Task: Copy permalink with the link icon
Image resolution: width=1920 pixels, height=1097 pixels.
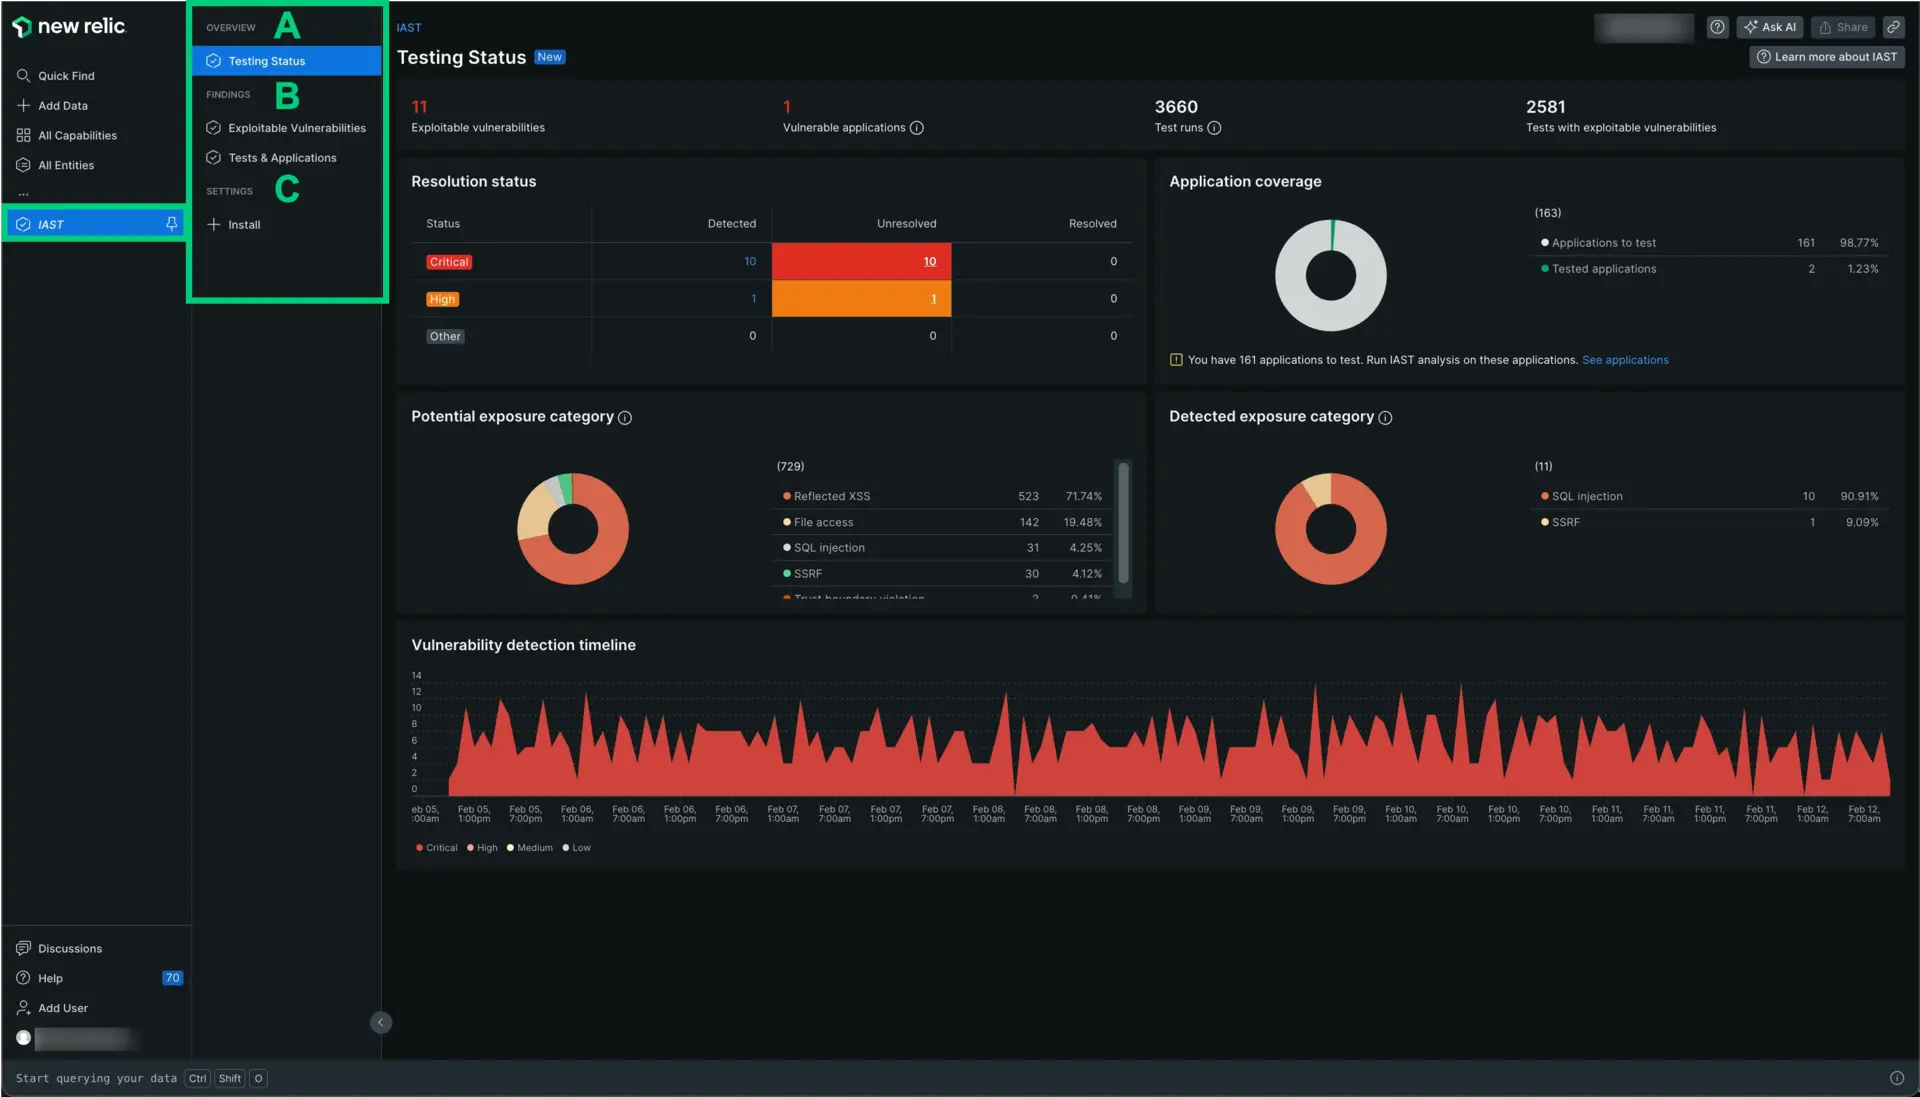Action: (1893, 28)
